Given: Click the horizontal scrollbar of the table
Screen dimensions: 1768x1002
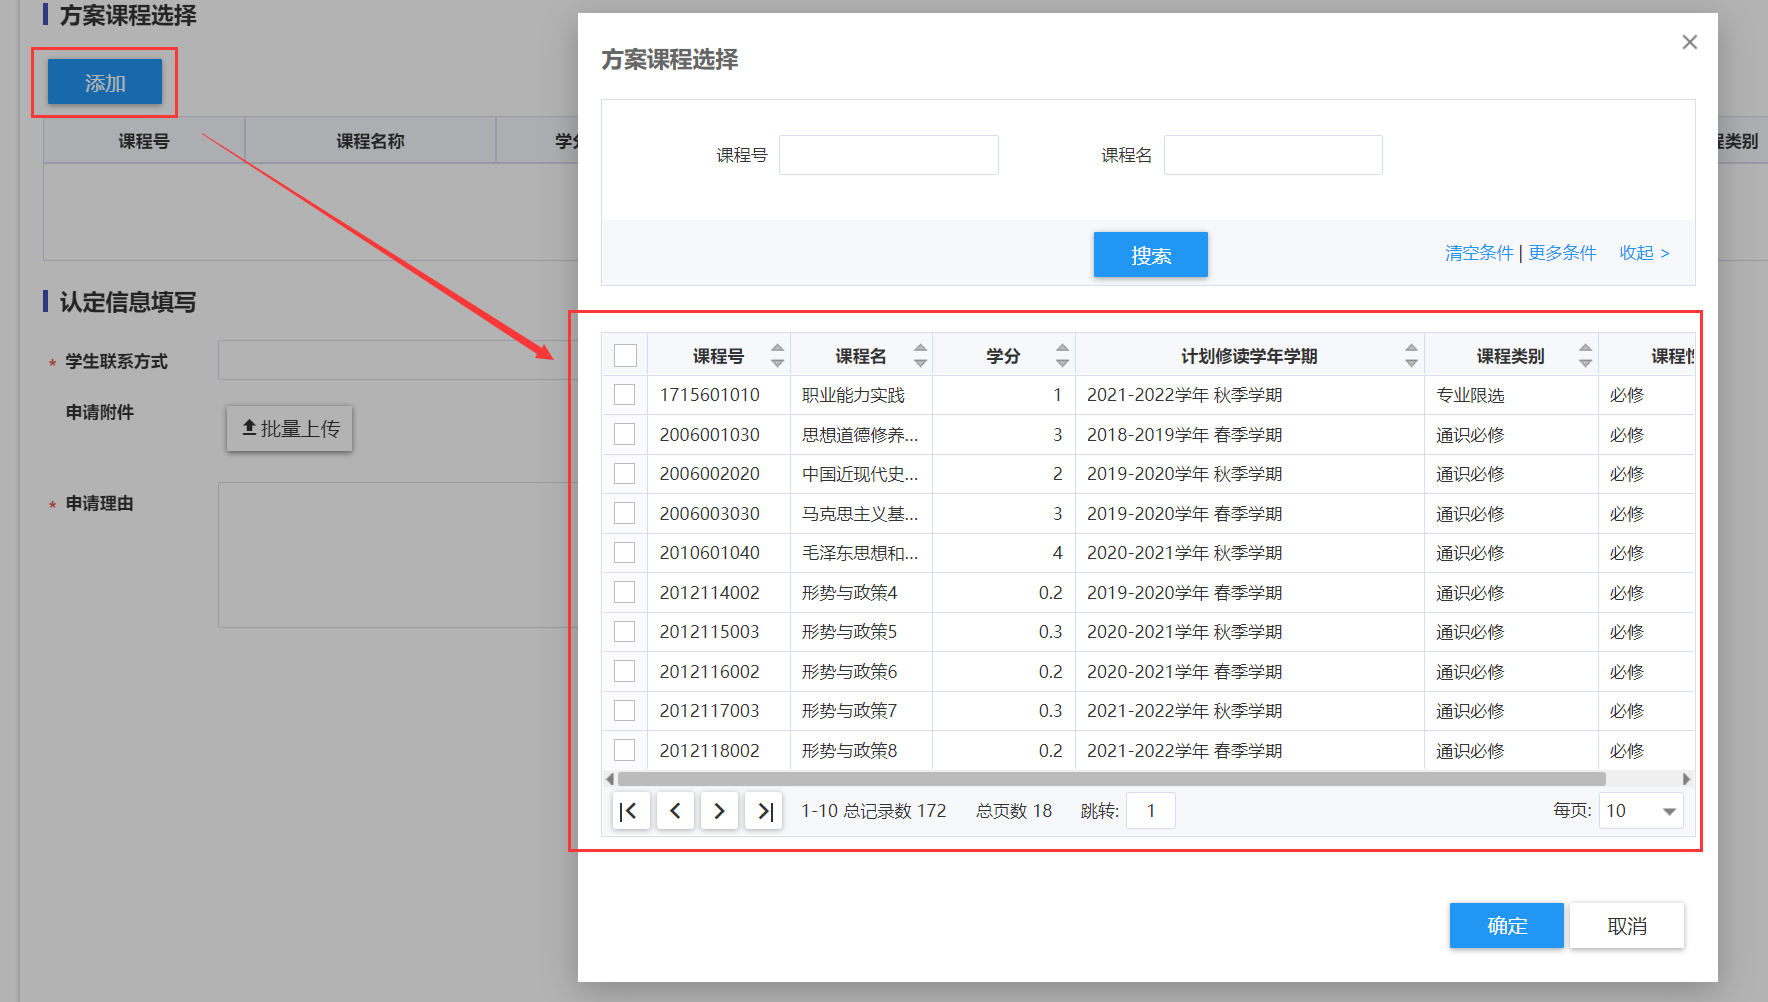Looking at the screenshot, I should [x=1111, y=779].
